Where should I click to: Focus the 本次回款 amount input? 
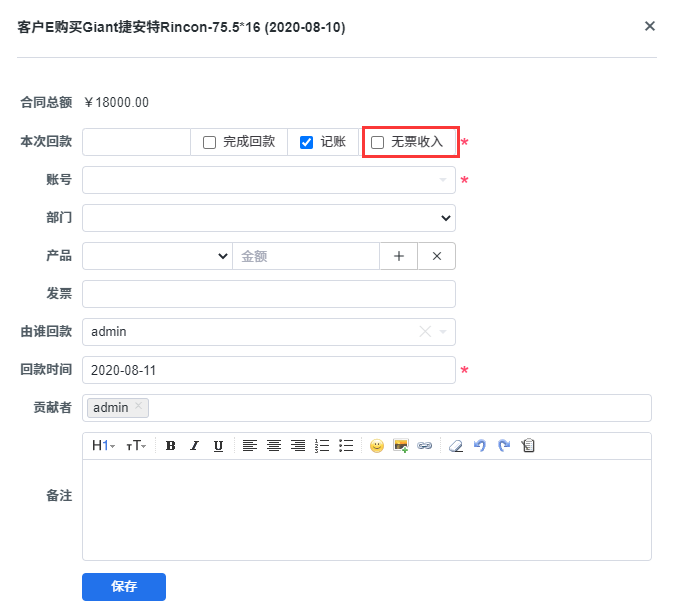(x=136, y=142)
